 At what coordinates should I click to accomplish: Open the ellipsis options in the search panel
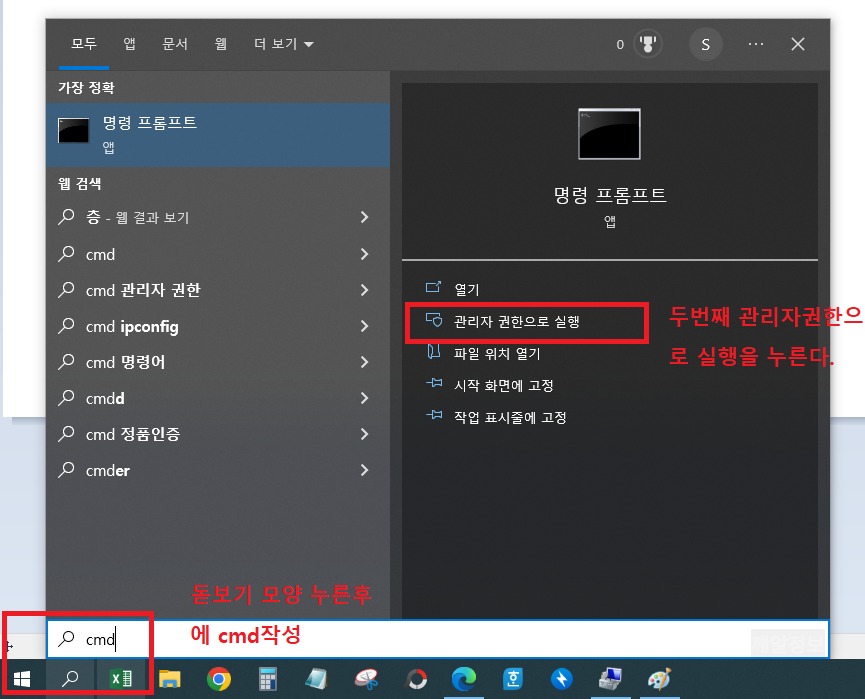pos(757,44)
